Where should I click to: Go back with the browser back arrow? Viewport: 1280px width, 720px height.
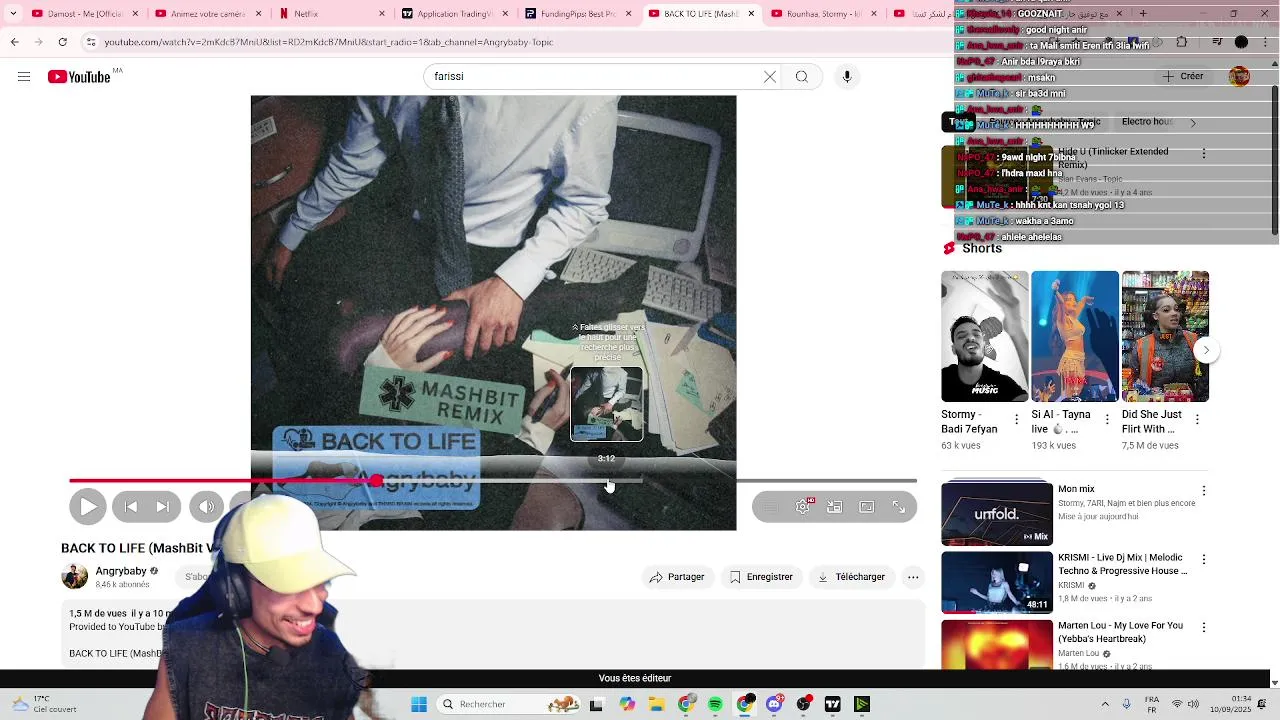pos(14,42)
